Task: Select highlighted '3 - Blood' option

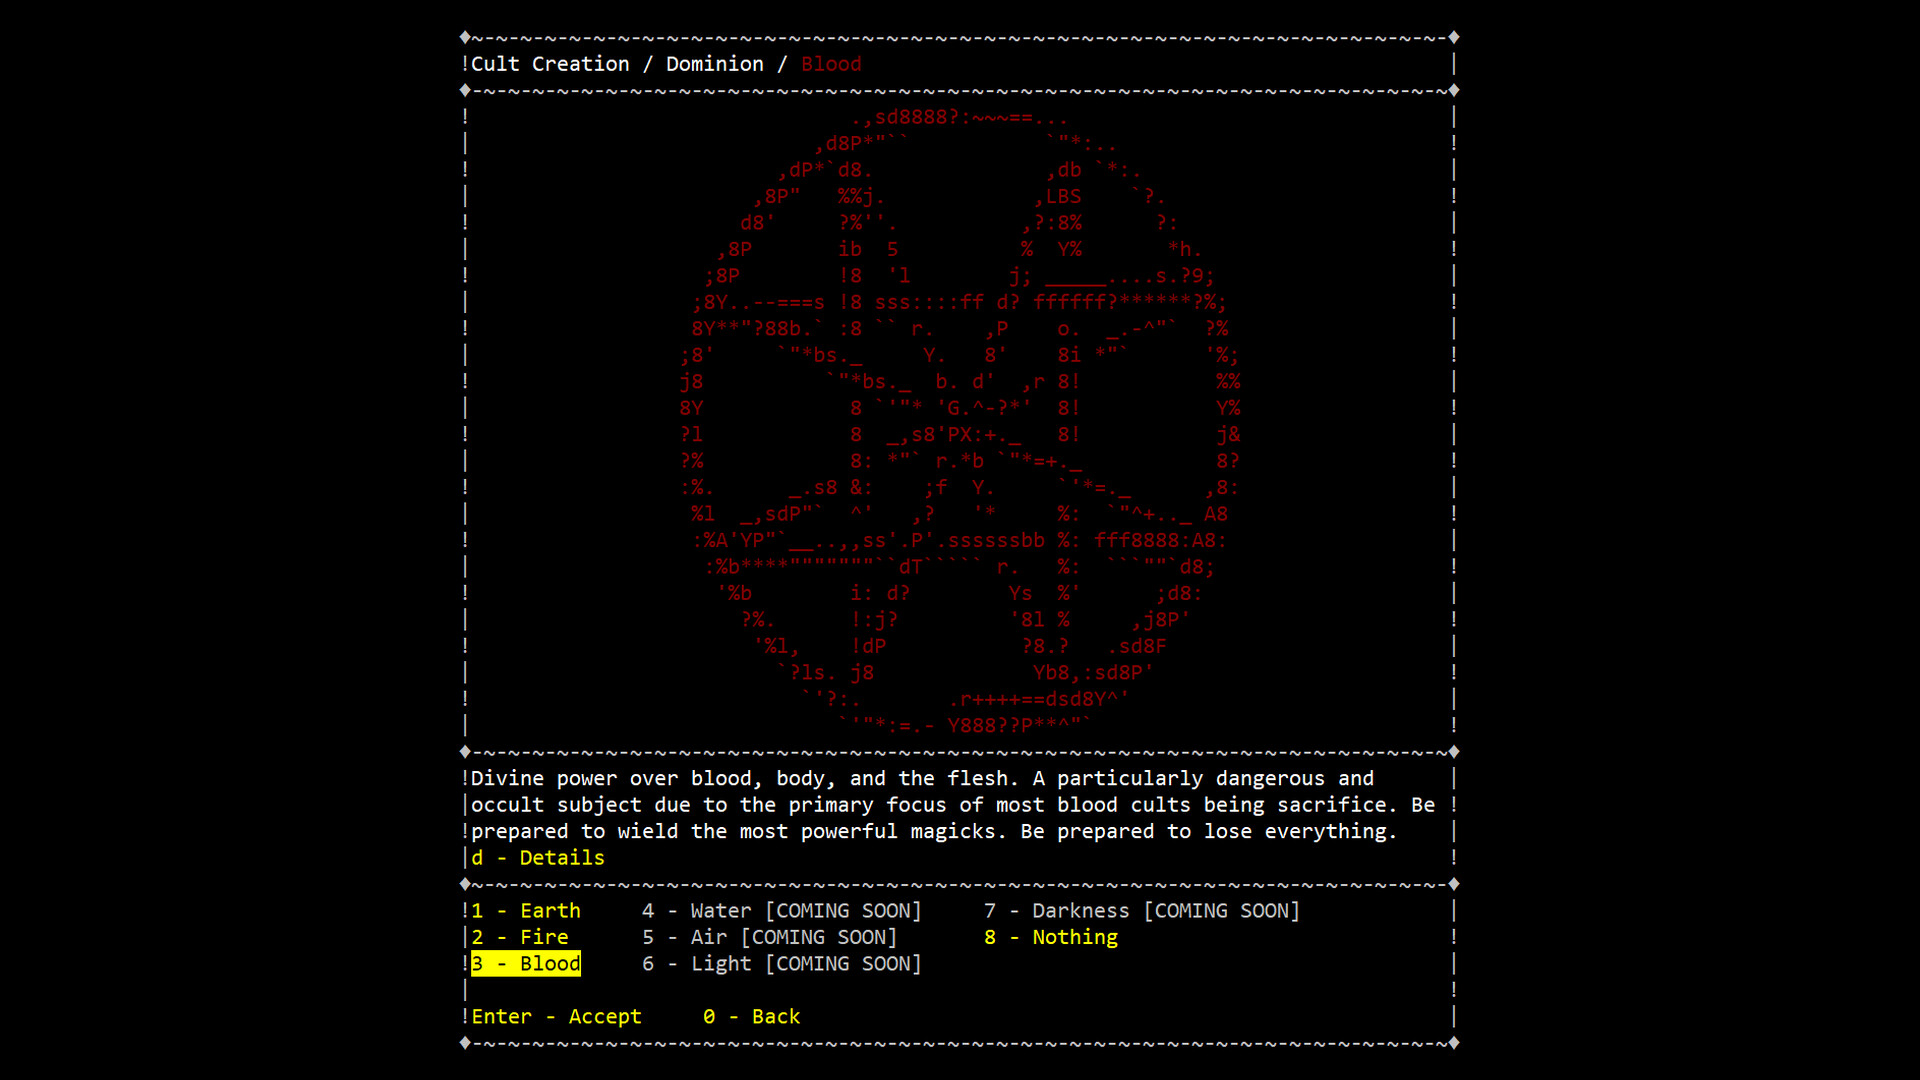Action: click(x=526, y=964)
